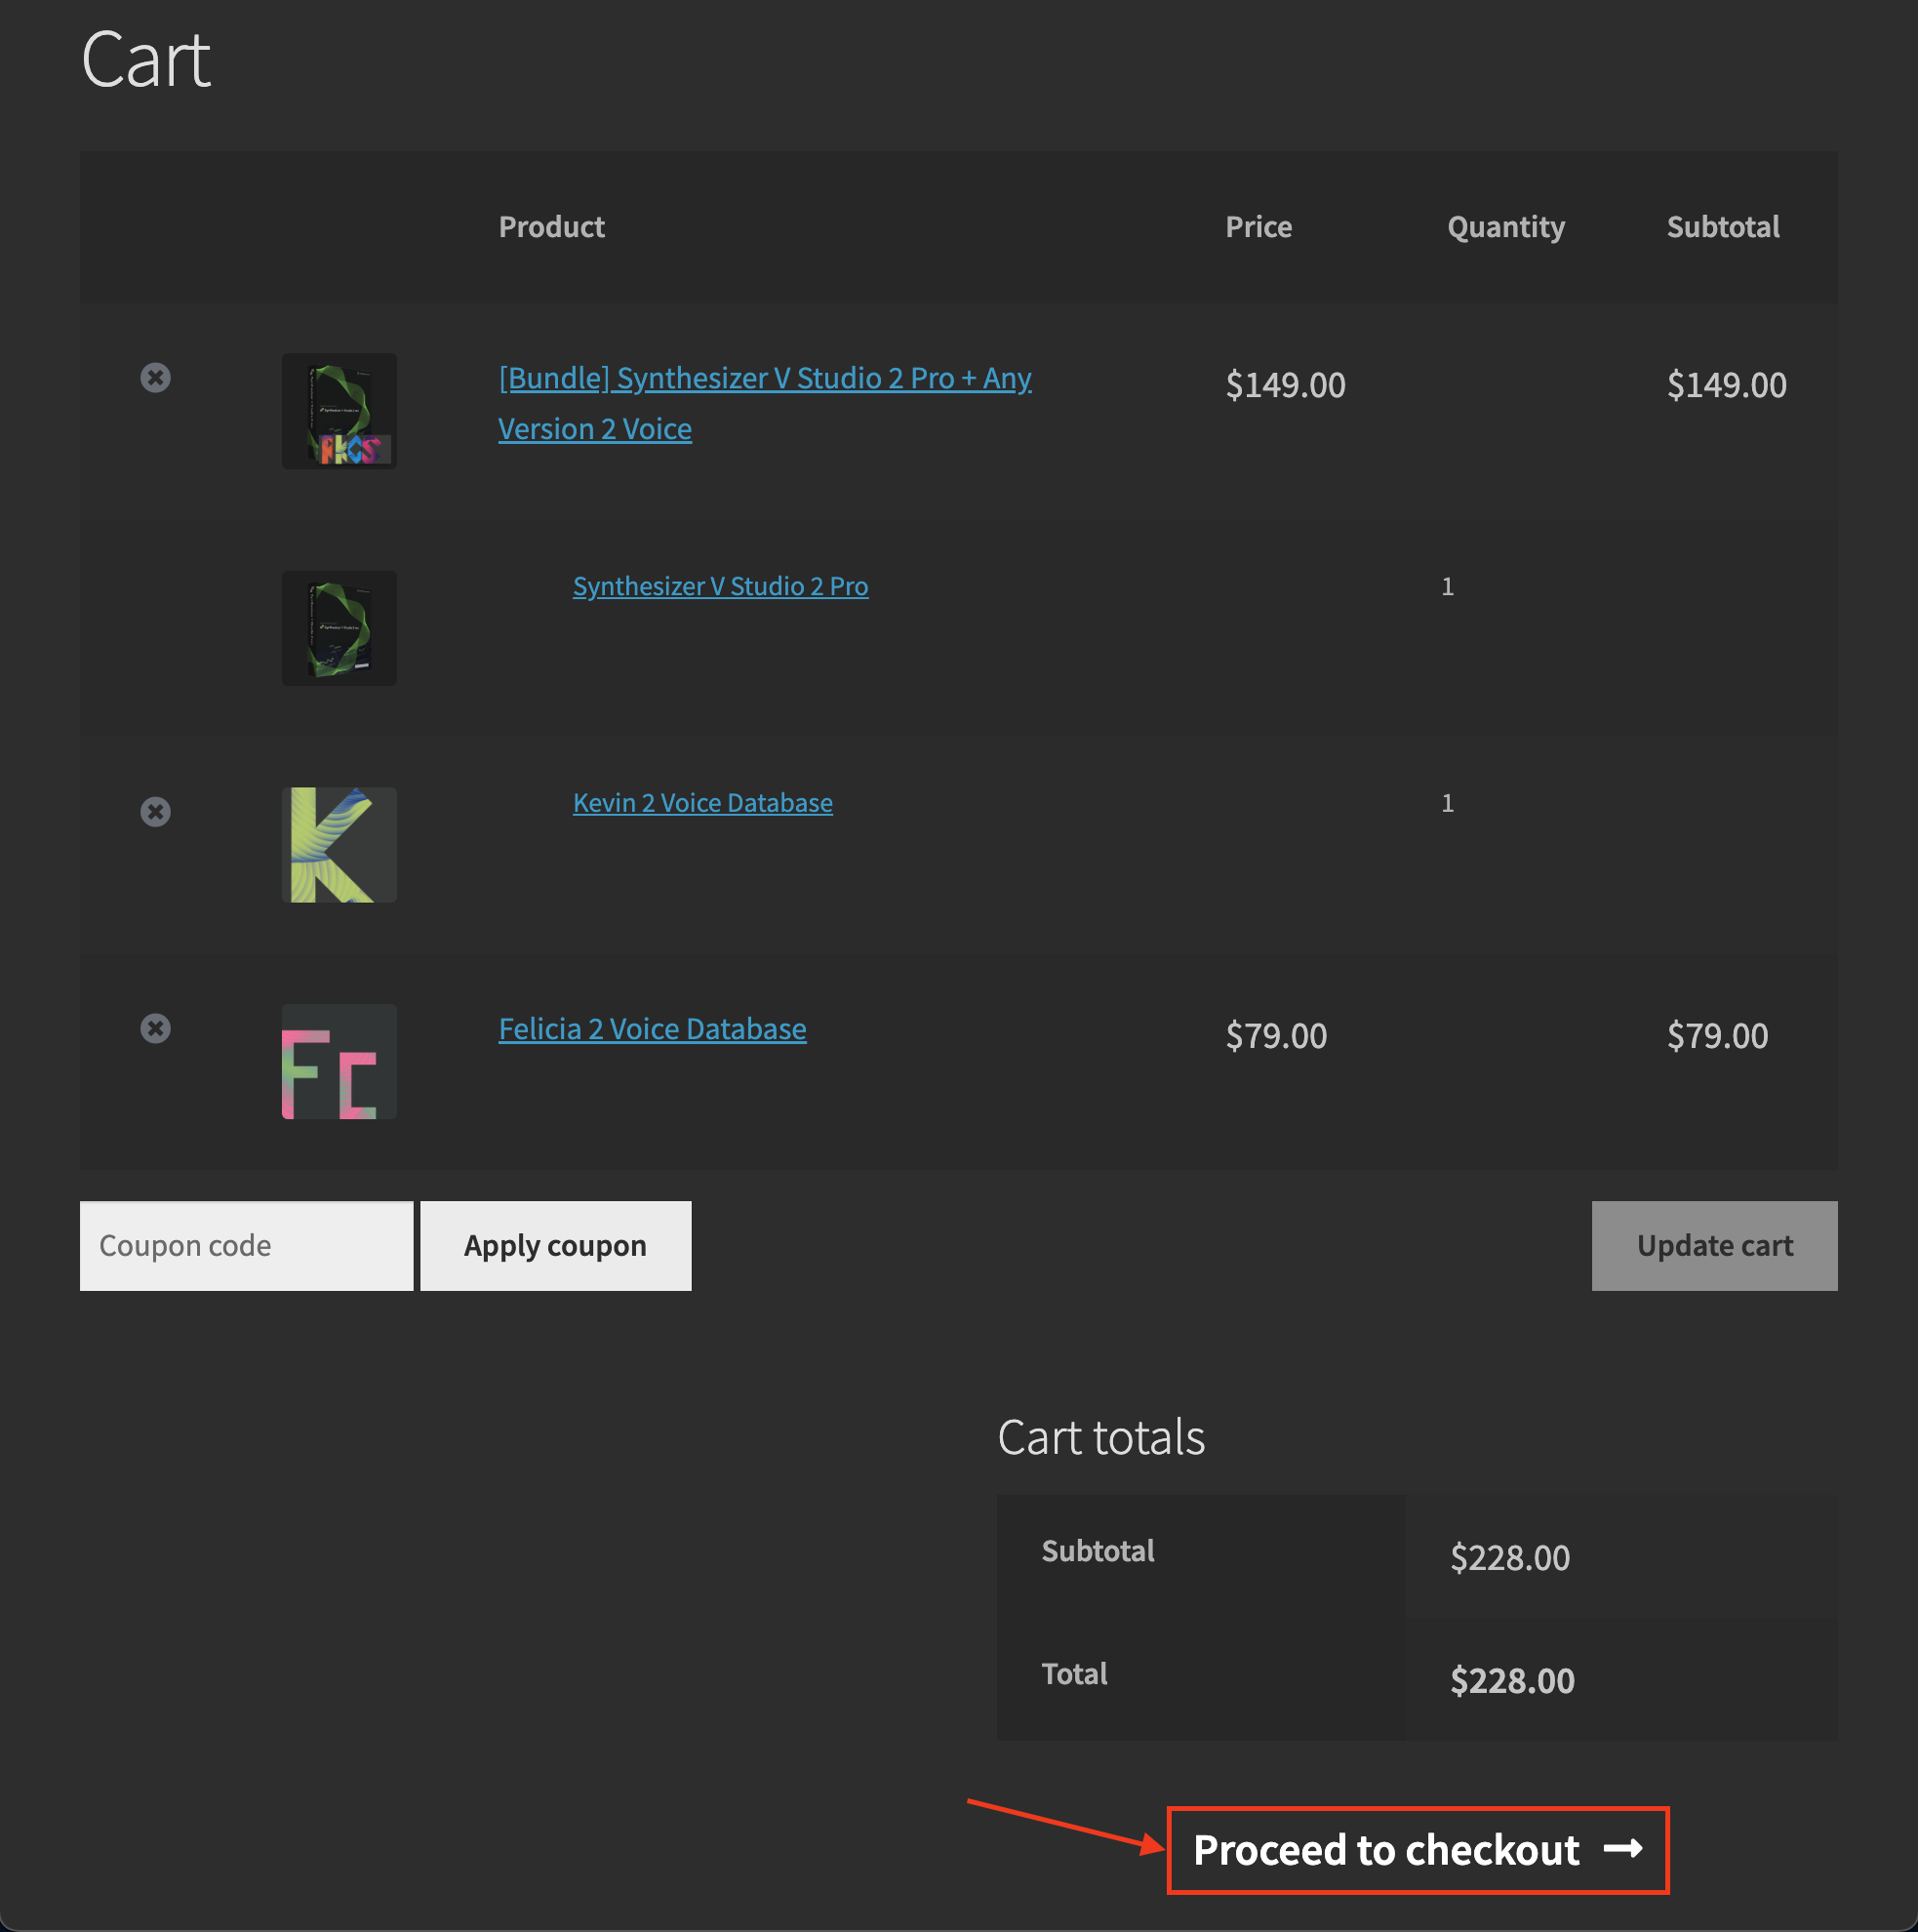Click the cart total amount $228.00
This screenshot has width=1918, height=1932.
point(1512,1681)
